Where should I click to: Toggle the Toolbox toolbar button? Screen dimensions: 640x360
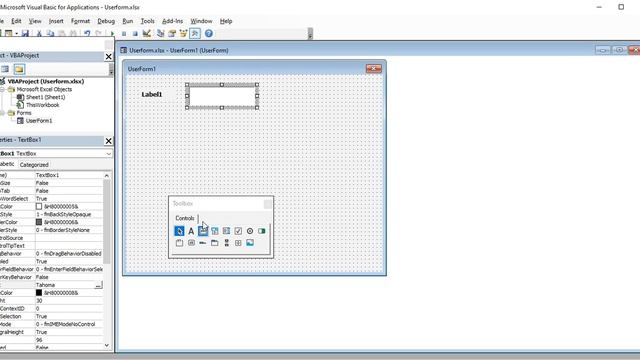tap(195, 33)
